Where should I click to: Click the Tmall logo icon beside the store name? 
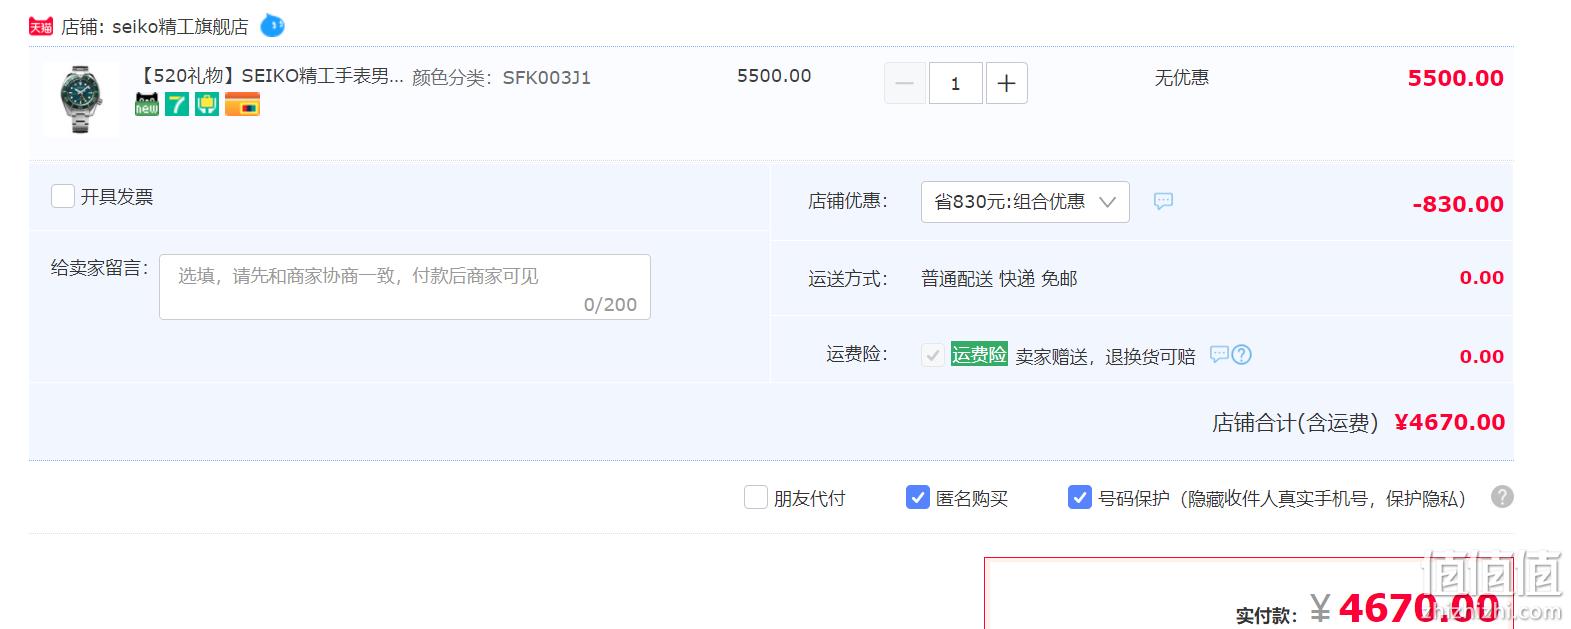click(x=41, y=27)
